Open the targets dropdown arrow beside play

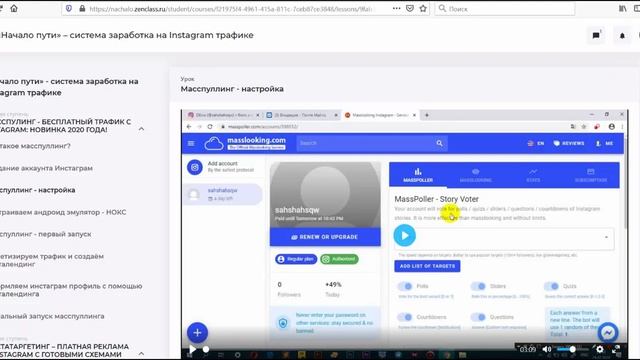coord(606,237)
